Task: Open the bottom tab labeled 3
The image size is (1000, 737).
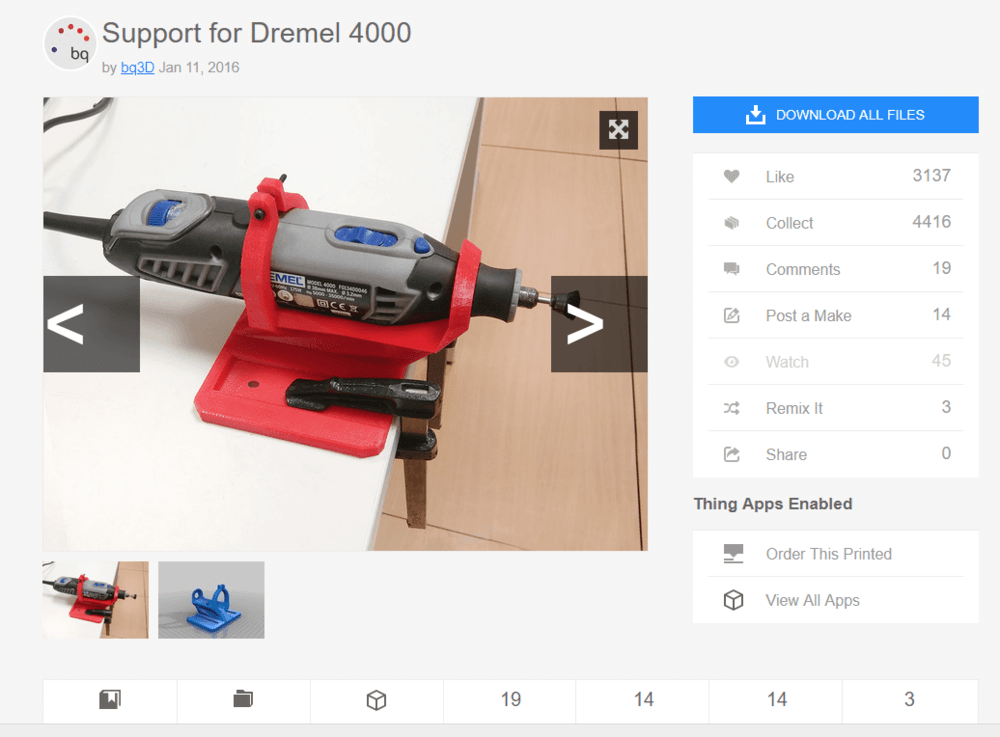Action: 909,701
